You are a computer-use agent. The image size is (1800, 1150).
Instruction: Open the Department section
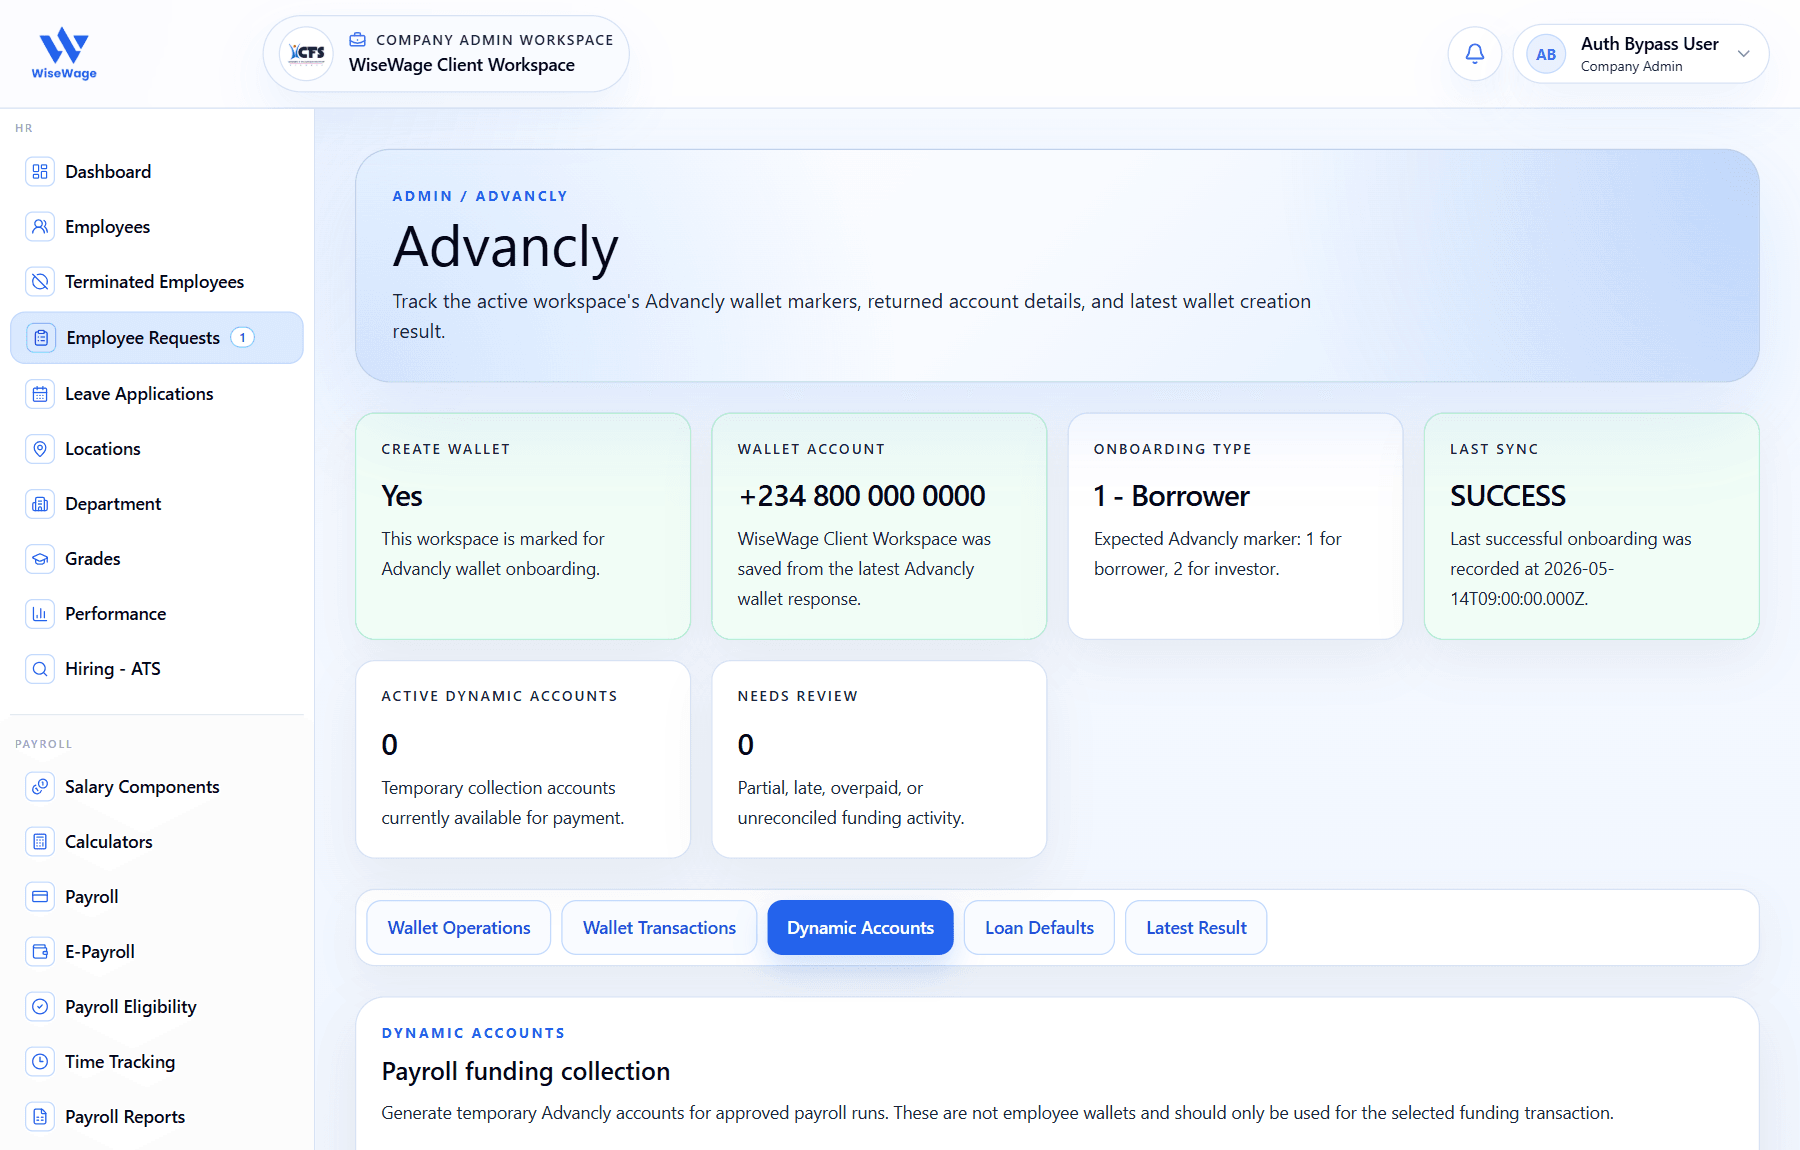(x=157, y=504)
